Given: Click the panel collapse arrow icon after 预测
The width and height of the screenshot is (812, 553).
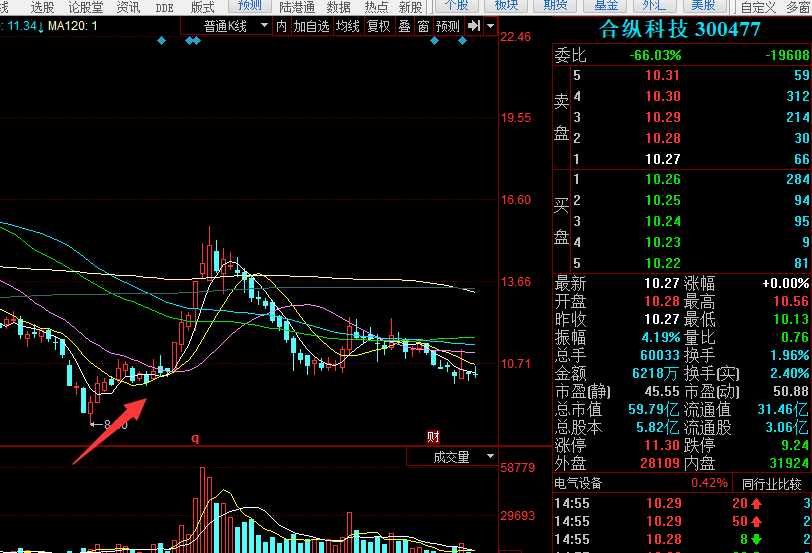Looking at the screenshot, I should (x=474, y=26).
